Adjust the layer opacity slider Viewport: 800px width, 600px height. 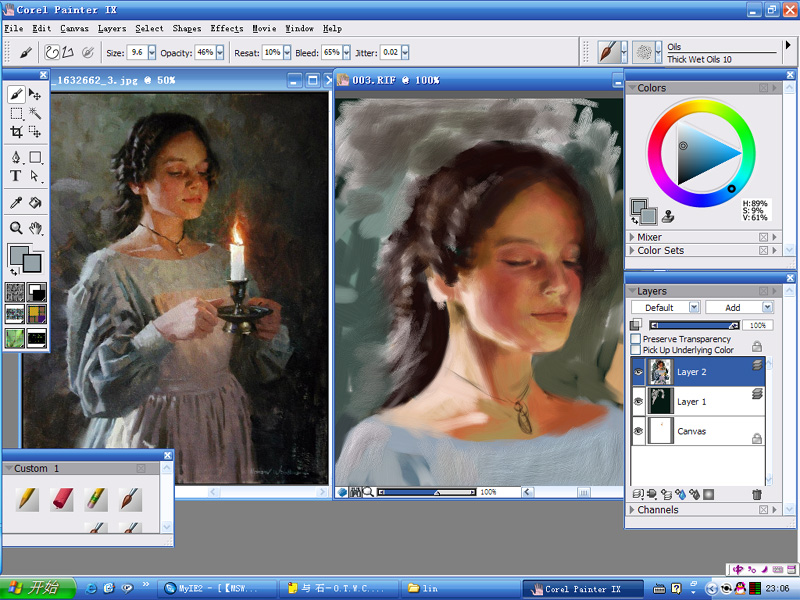pos(694,325)
